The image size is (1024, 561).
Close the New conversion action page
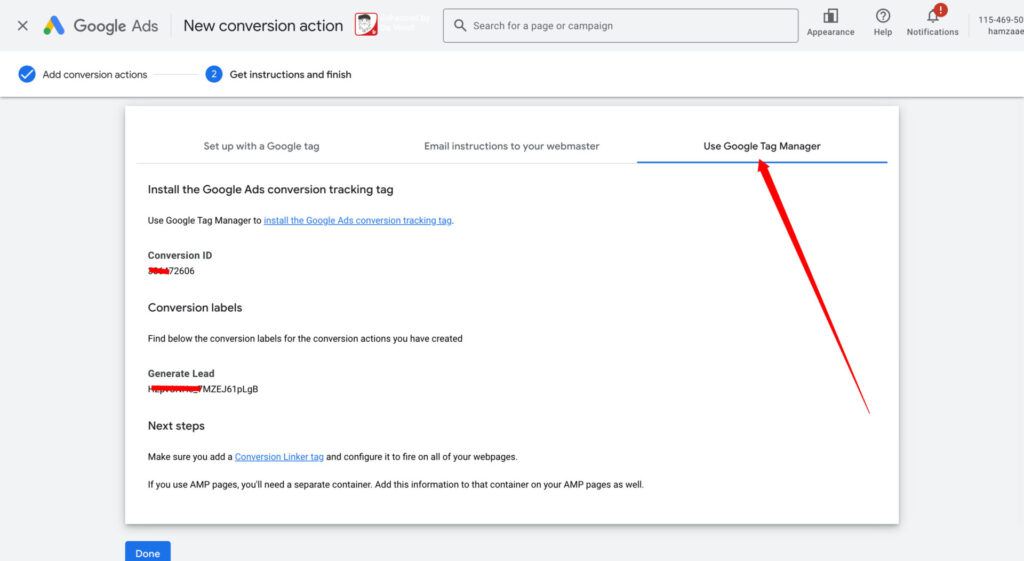pyautogui.click(x=22, y=26)
